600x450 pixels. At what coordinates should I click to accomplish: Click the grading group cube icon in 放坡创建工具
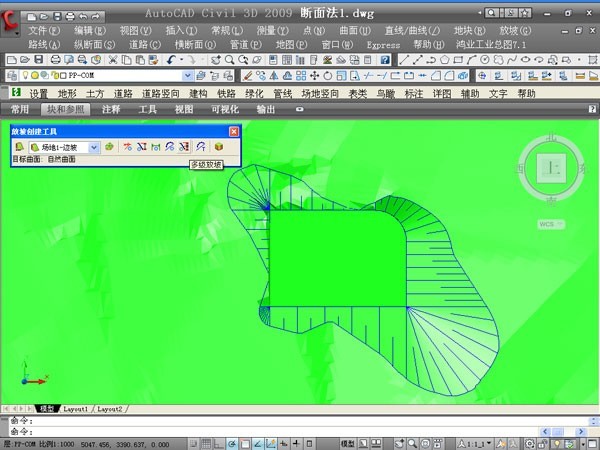pos(218,147)
